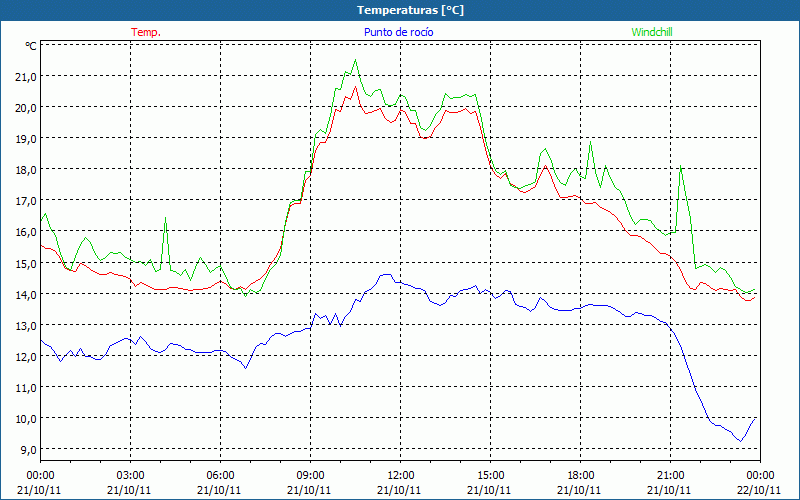The height and width of the screenshot is (500, 800).
Task: Click the blue dew point peak near 11:30
Action: point(386,274)
